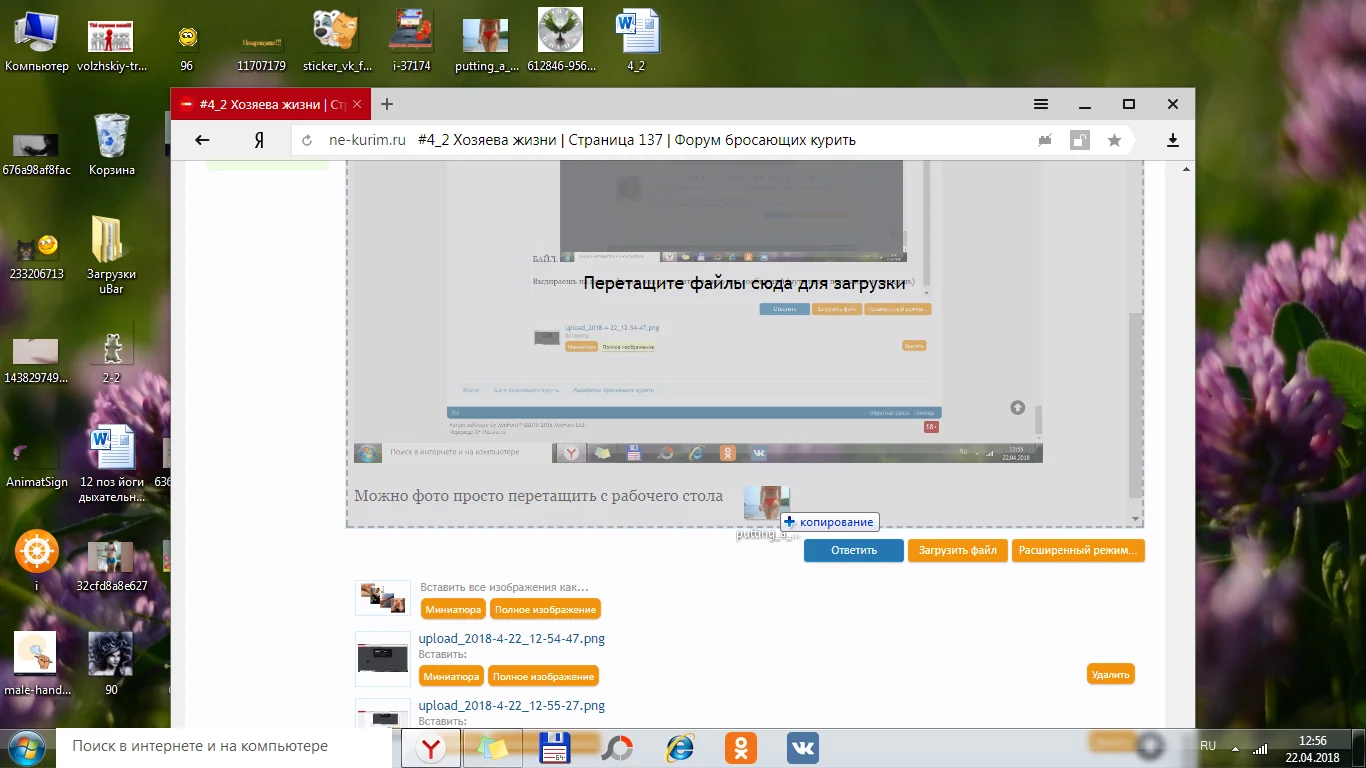Select the 'Компьютер' desktop icon
Image resolution: width=1366 pixels, height=768 pixels.
click(37, 41)
